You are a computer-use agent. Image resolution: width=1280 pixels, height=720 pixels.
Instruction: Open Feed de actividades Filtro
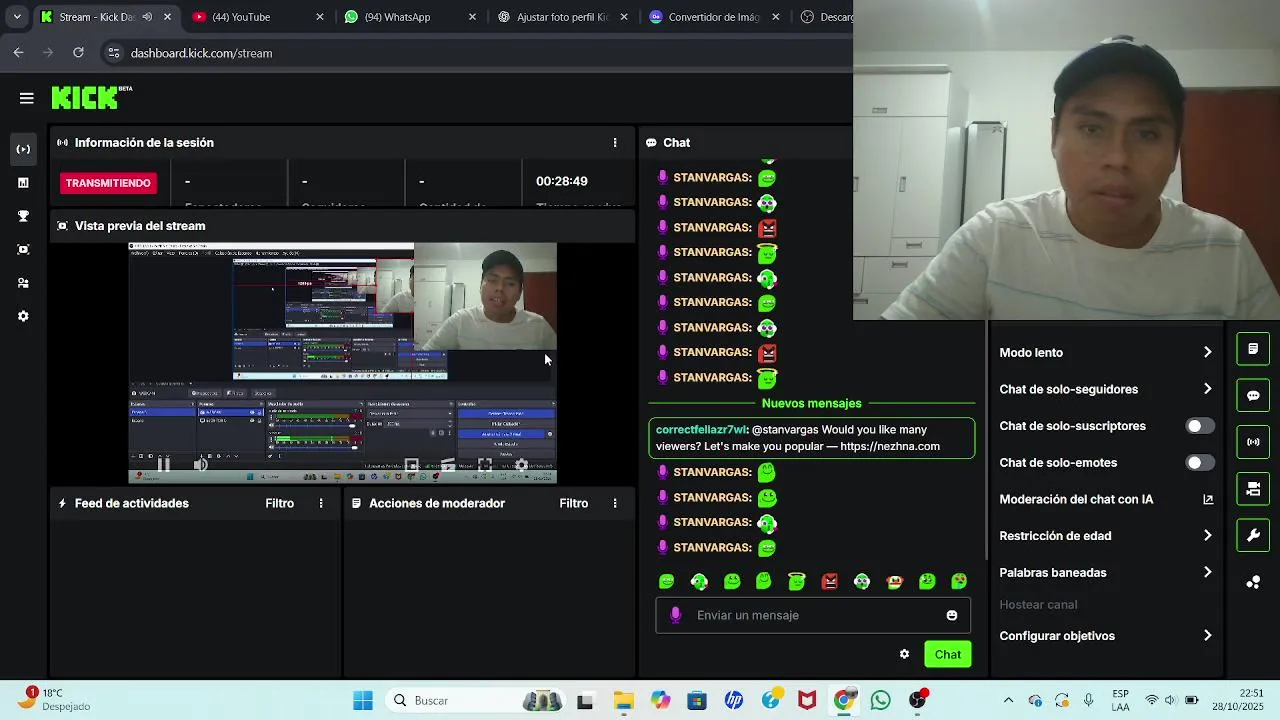tap(280, 503)
